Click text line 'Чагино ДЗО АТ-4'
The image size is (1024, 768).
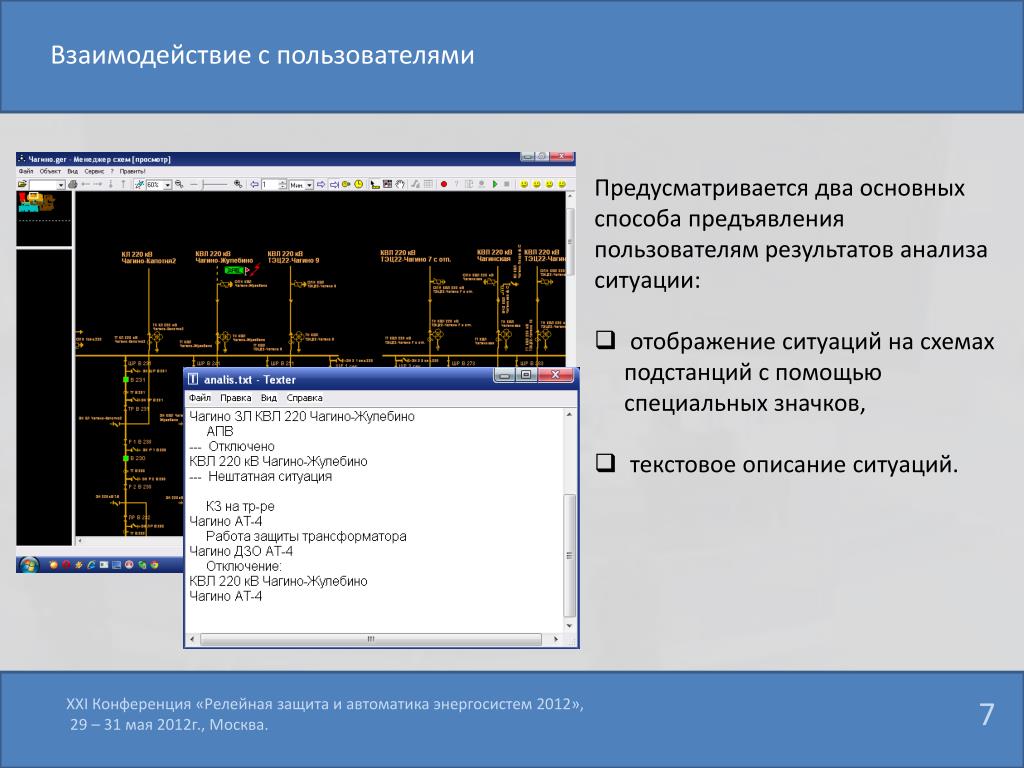click(x=241, y=552)
